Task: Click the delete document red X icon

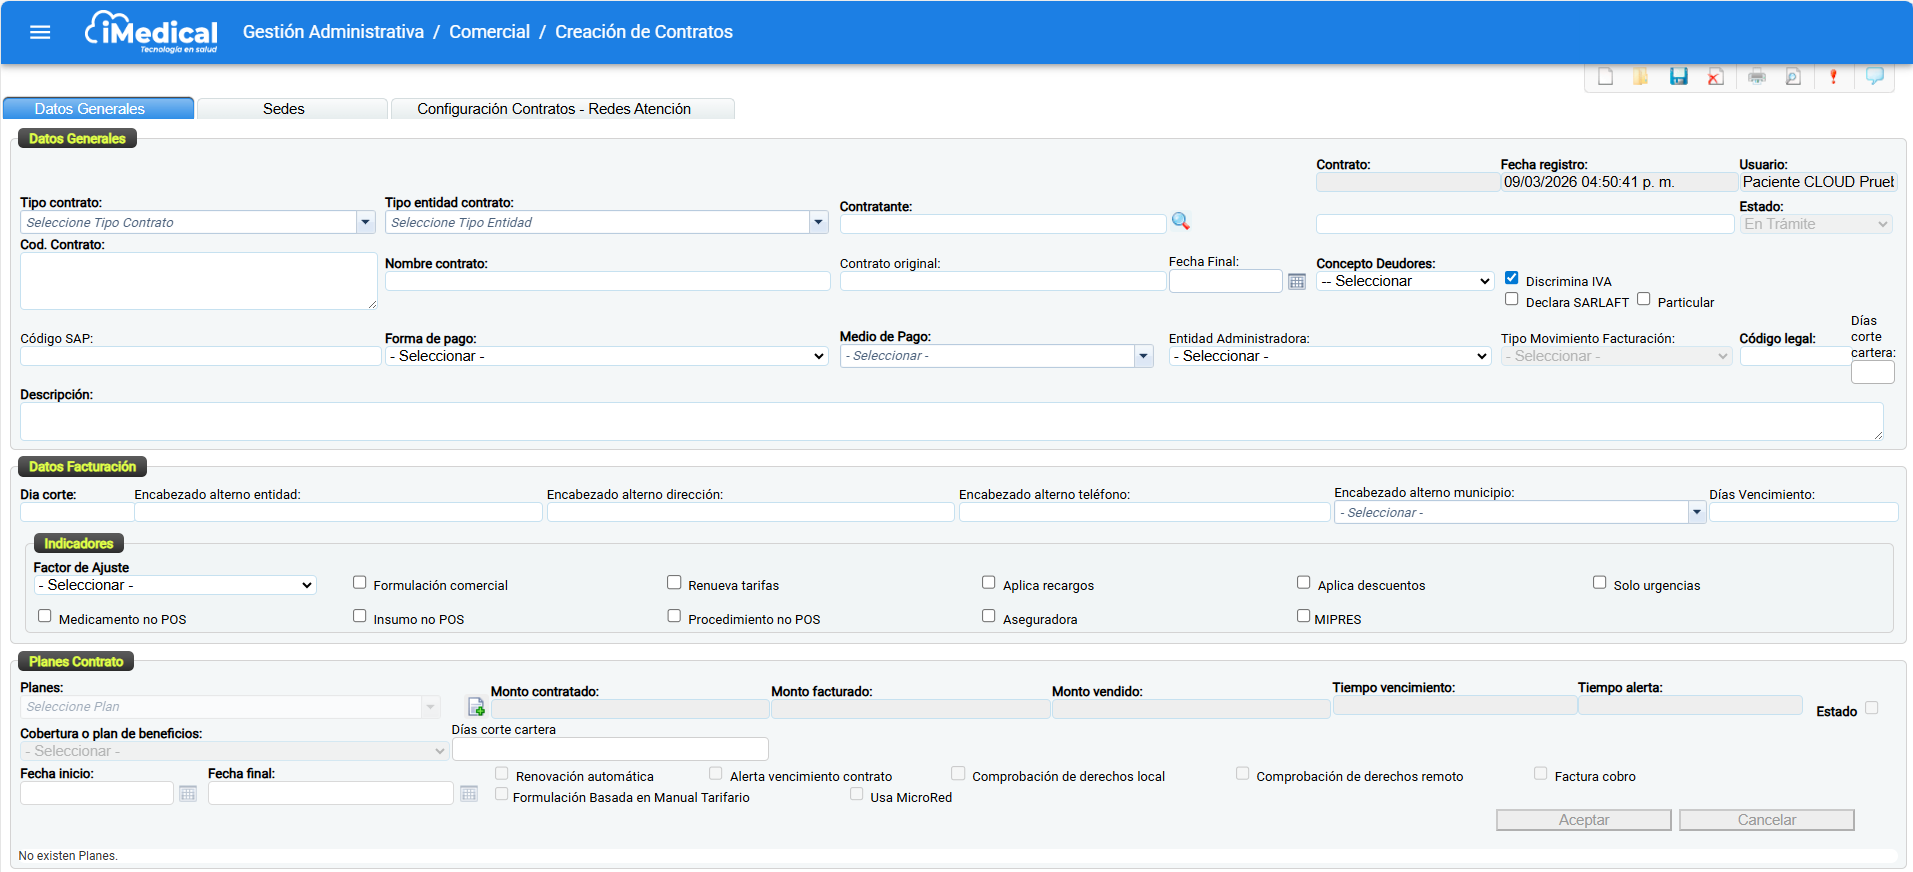Action: [1715, 77]
